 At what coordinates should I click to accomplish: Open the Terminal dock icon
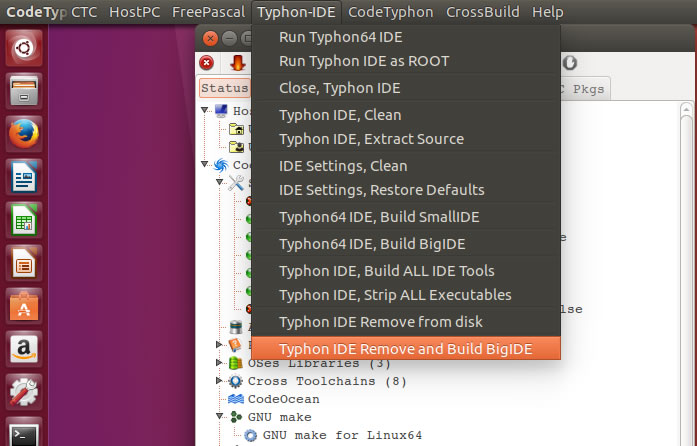tap(24, 432)
